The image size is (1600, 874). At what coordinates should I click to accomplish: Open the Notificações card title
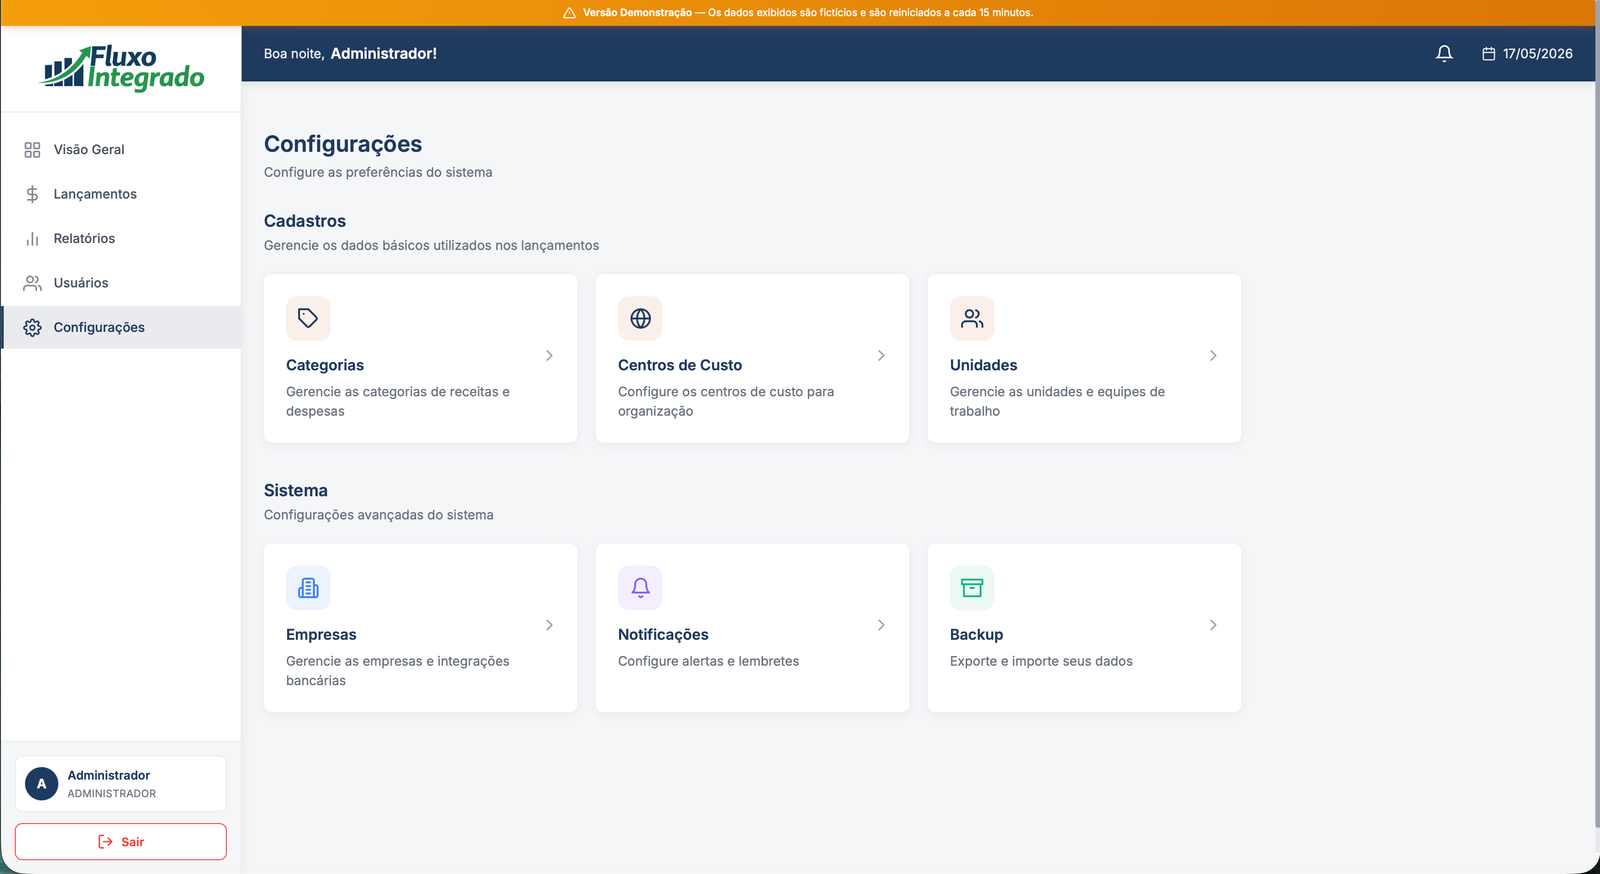click(x=663, y=635)
